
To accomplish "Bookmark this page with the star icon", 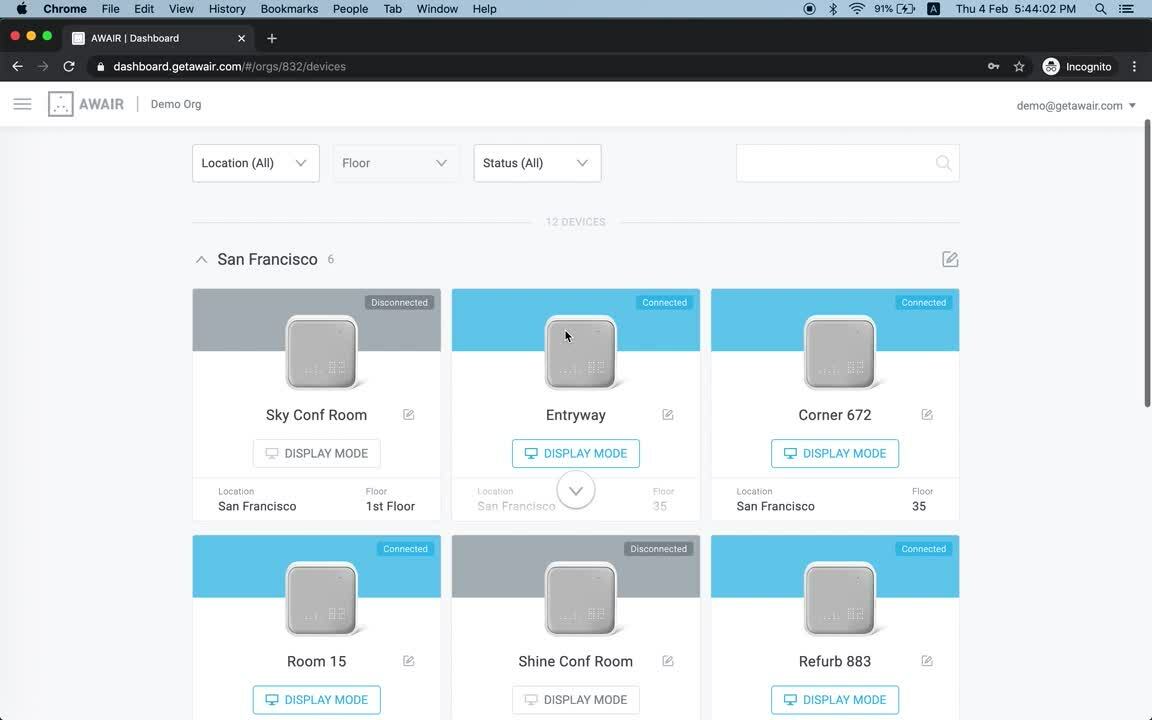I will pos(1019,67).
